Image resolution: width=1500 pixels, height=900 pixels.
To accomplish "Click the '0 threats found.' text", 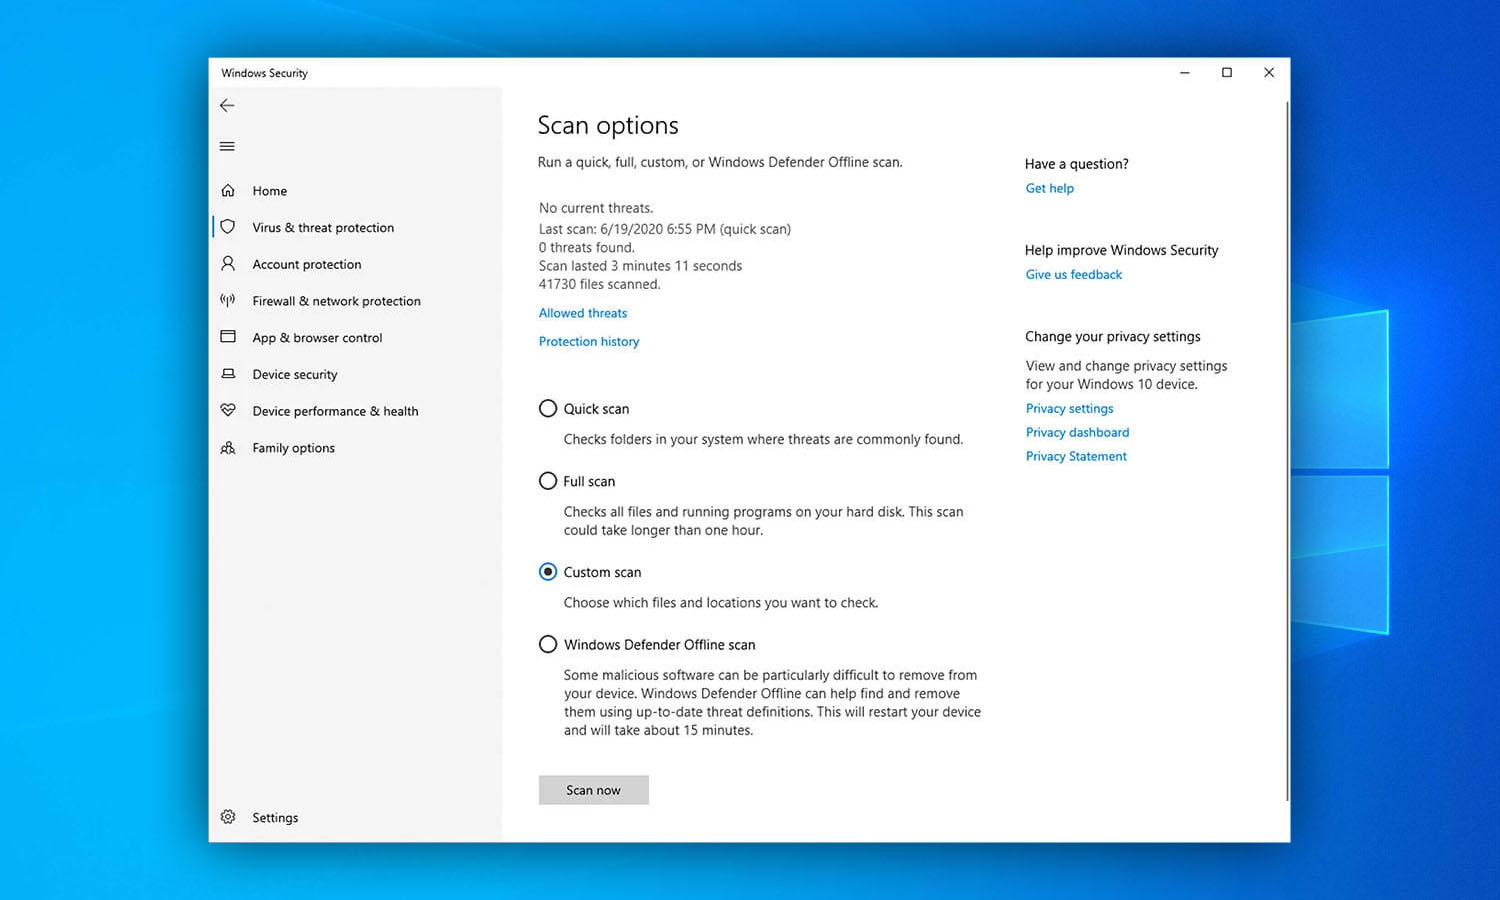I will pos(587,247).
